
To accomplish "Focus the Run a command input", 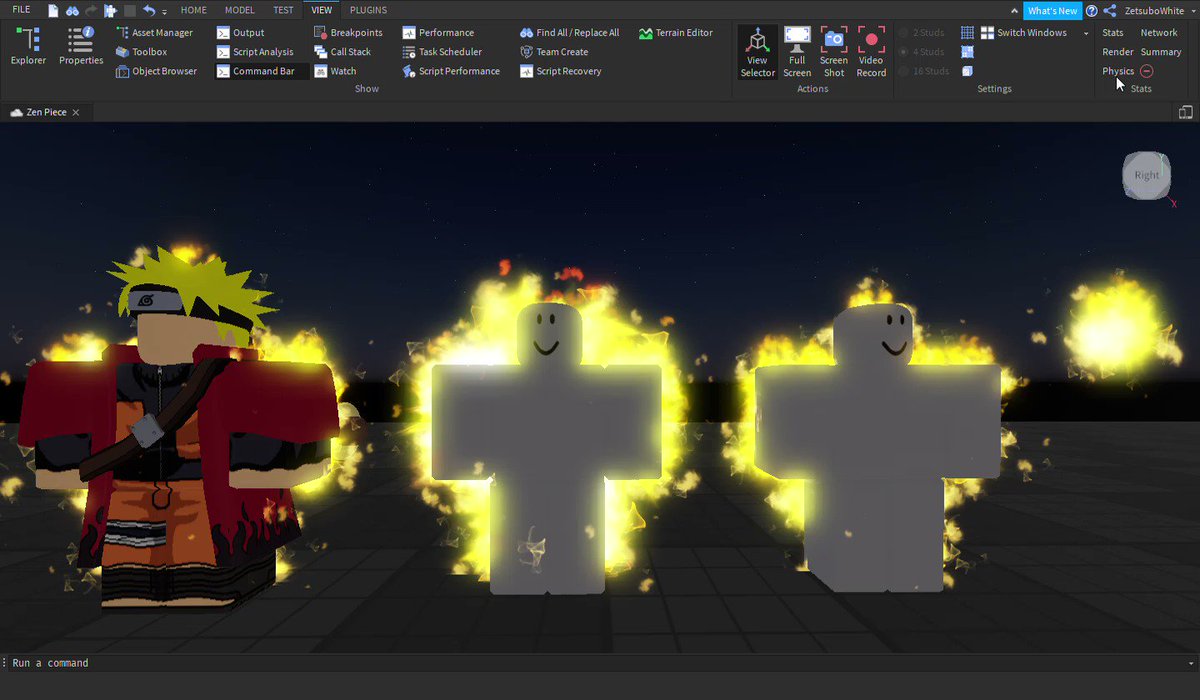I will 600,662.
